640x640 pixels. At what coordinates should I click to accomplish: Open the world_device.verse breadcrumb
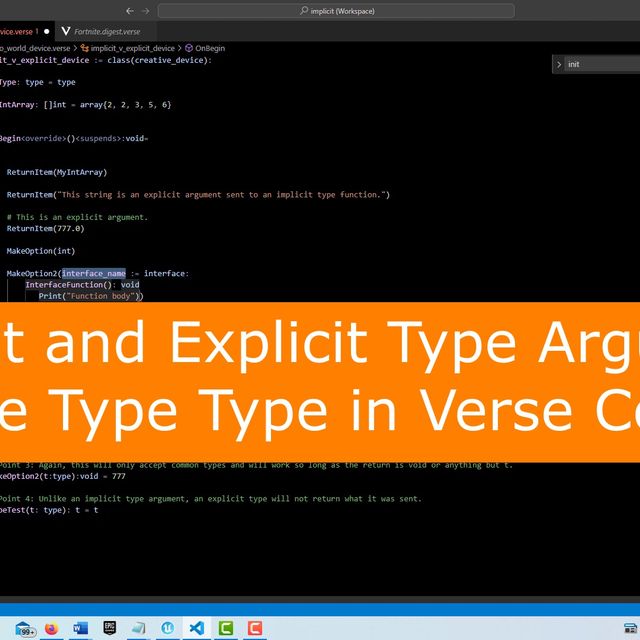35,48
